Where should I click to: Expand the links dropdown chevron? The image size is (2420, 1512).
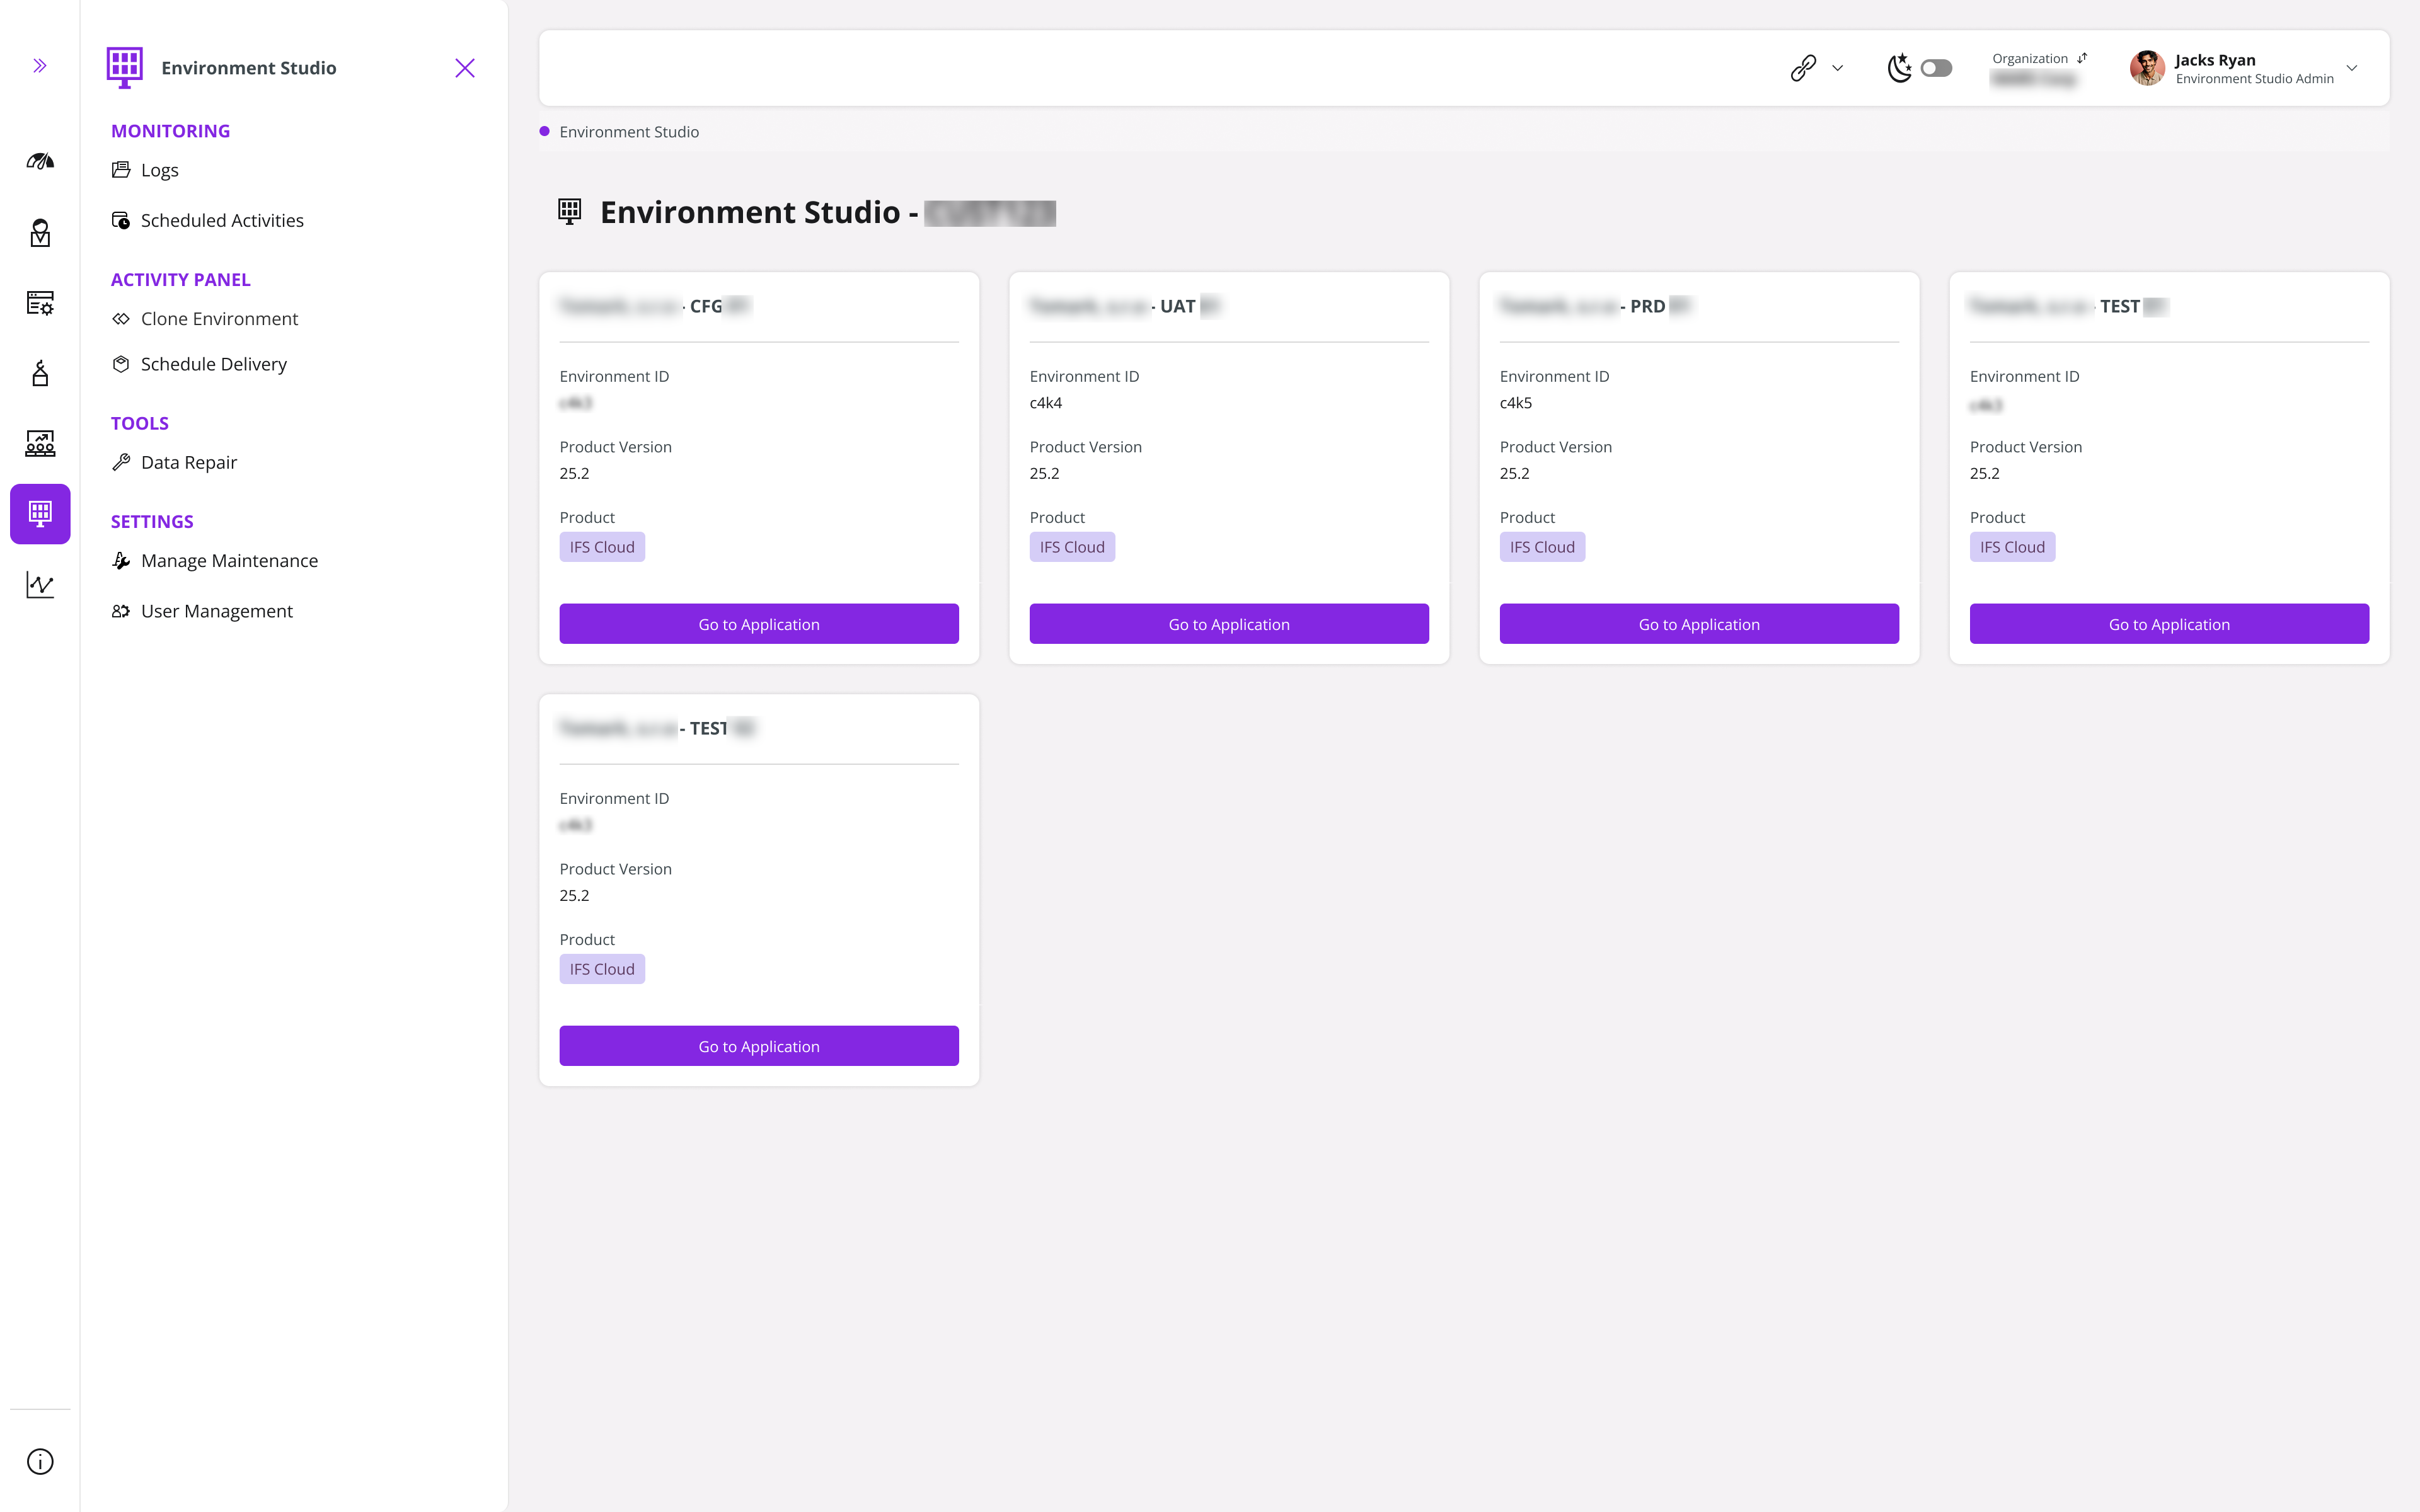coord(1838,68)
